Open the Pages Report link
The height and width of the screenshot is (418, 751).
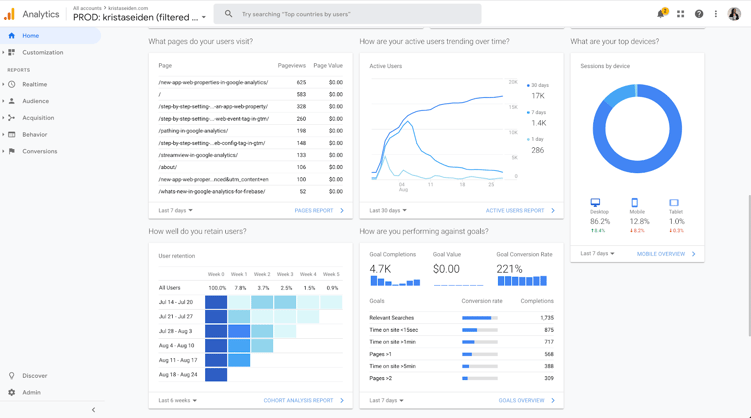[319, 211]
